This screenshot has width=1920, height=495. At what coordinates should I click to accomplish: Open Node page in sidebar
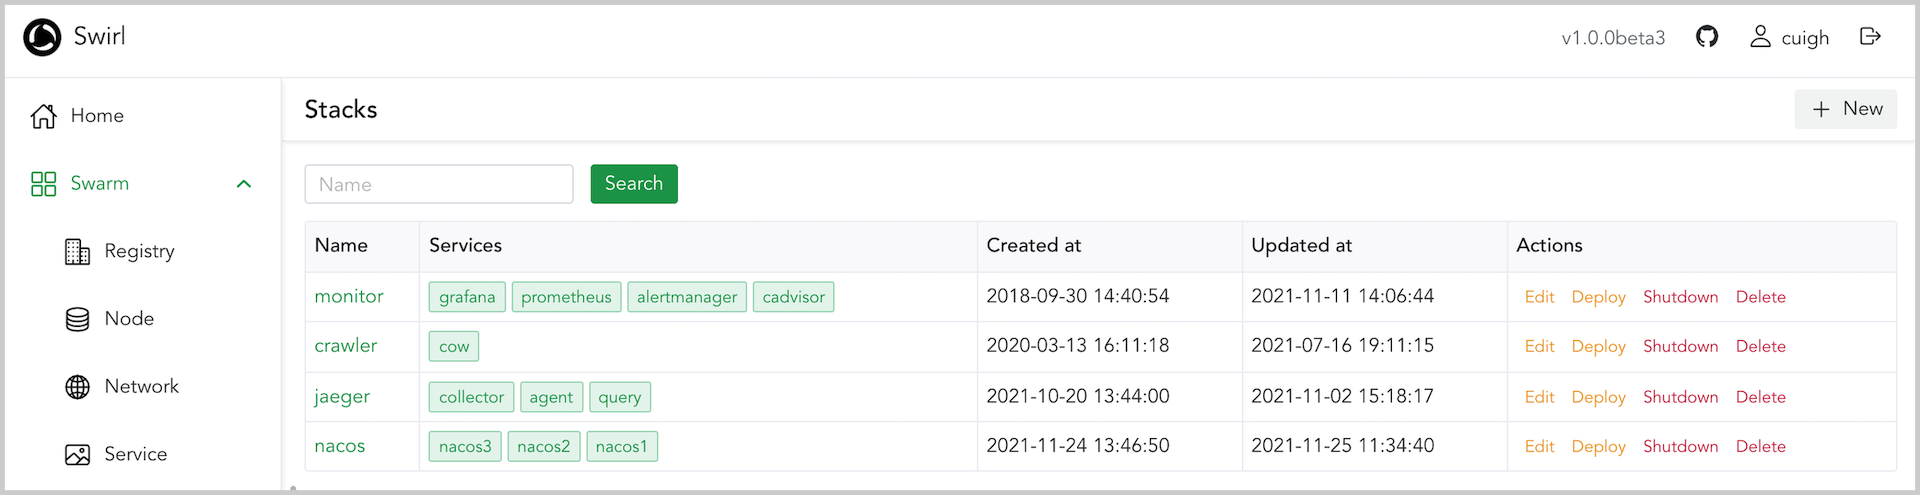[x=129, y=319]
